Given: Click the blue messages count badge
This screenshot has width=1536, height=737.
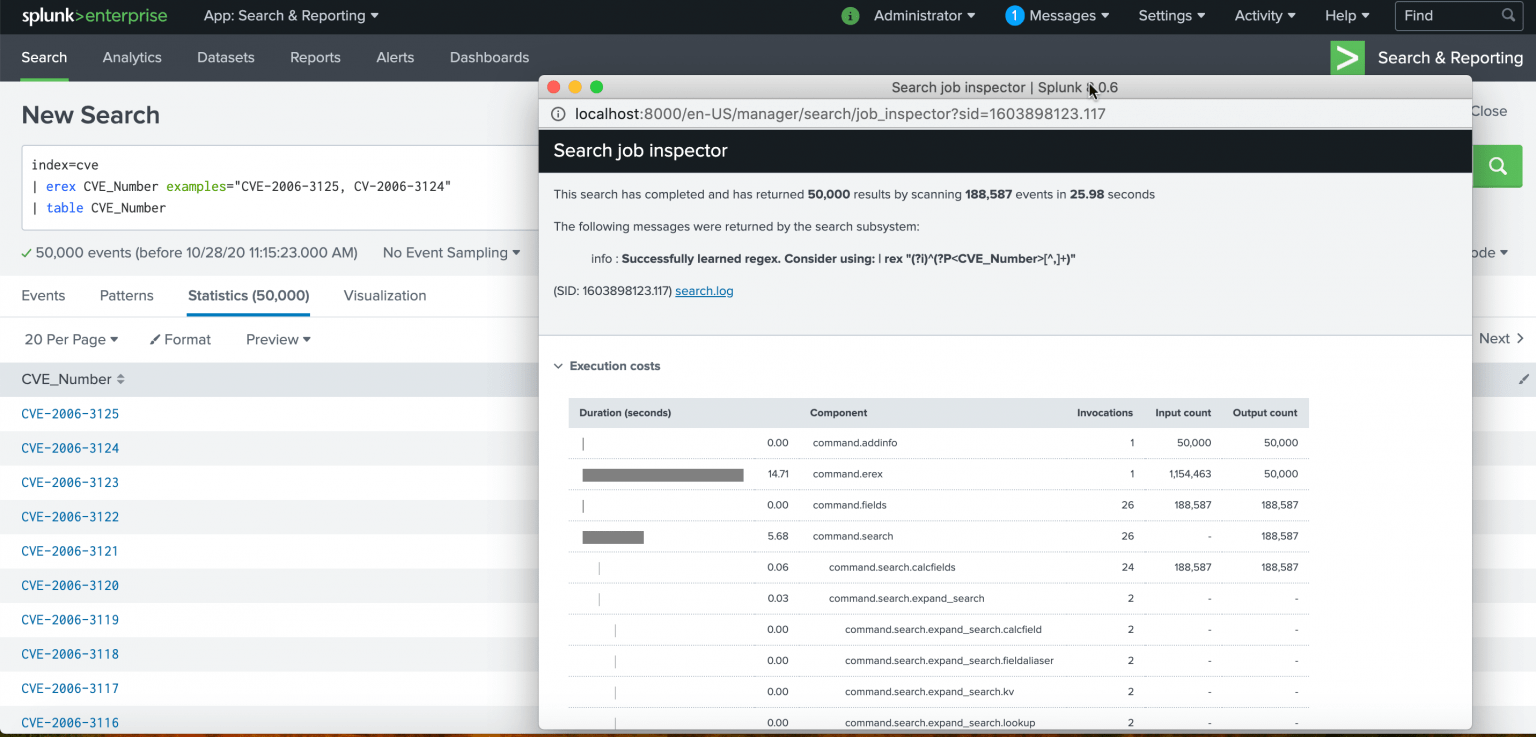Looking at the screenshot, I should [1014, 16].
